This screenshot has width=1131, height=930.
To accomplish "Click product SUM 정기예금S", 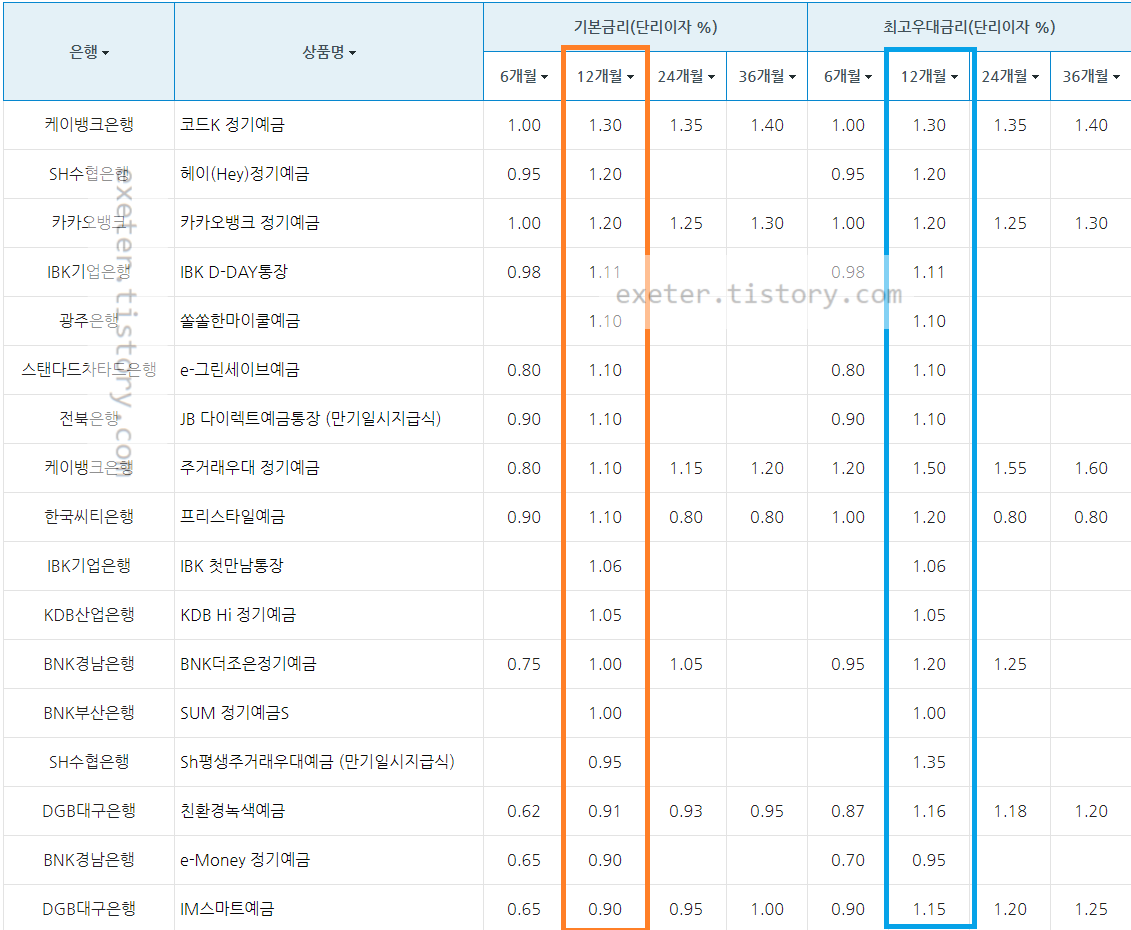I will coord(234,713).
